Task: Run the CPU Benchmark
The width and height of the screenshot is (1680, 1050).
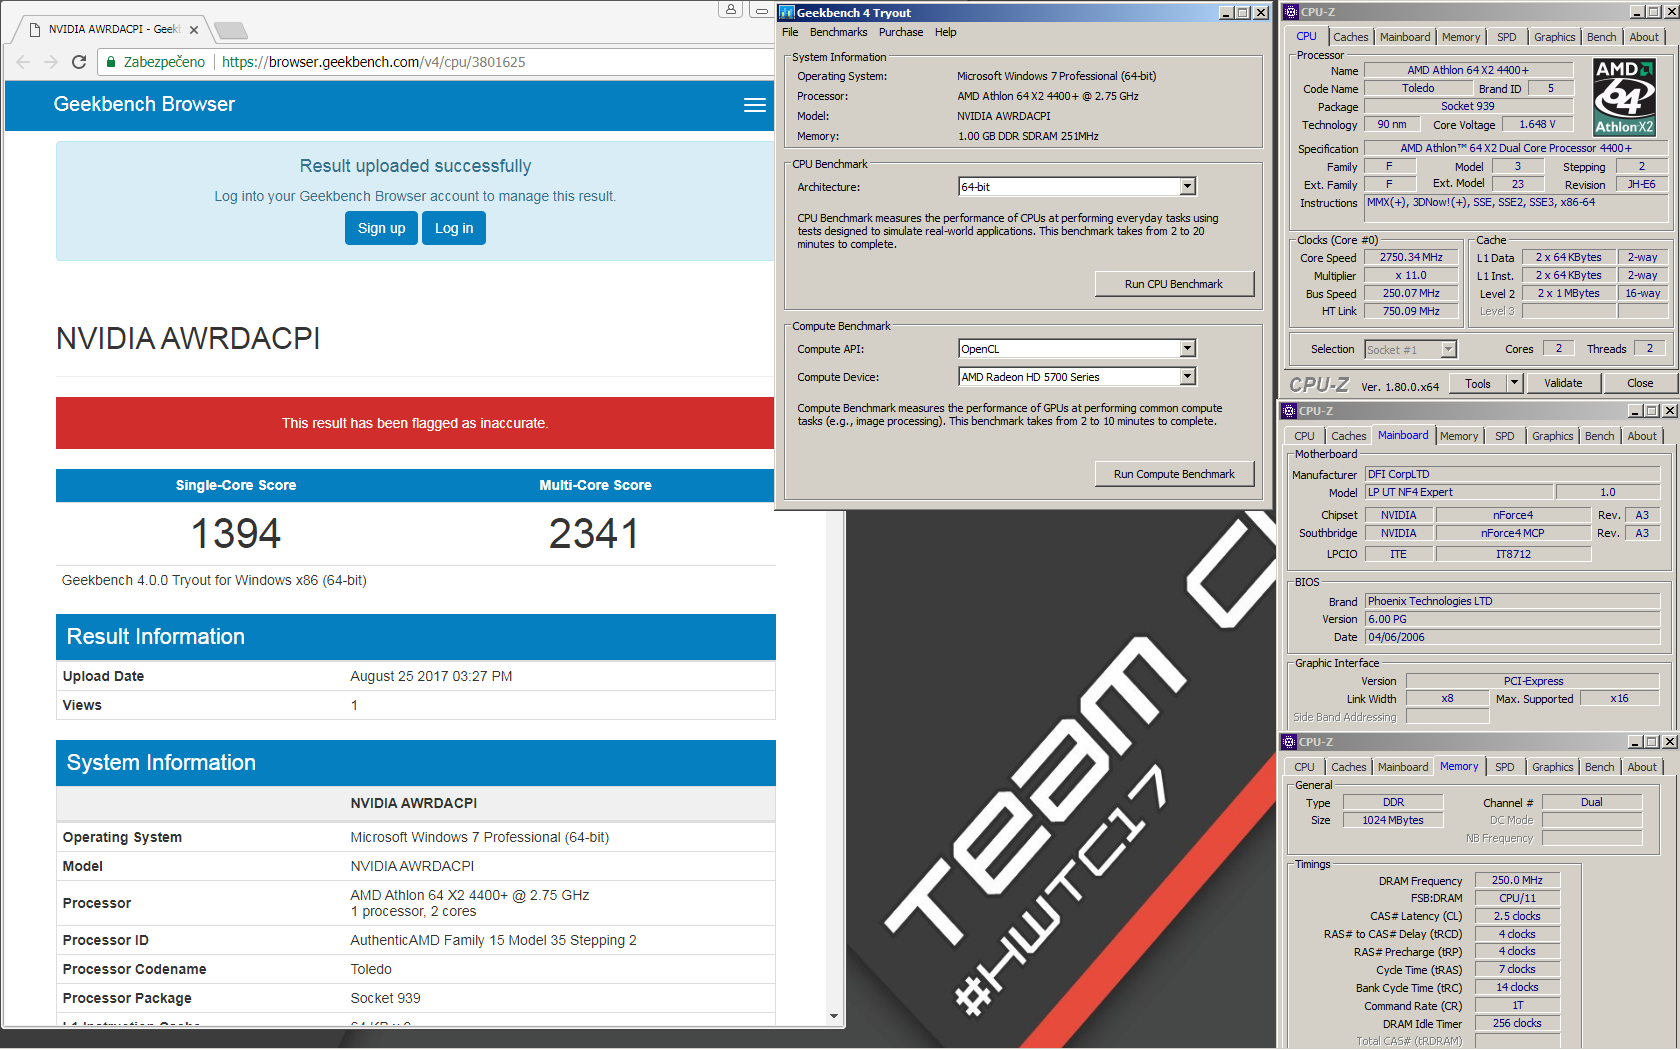Action: point(1174,284)
